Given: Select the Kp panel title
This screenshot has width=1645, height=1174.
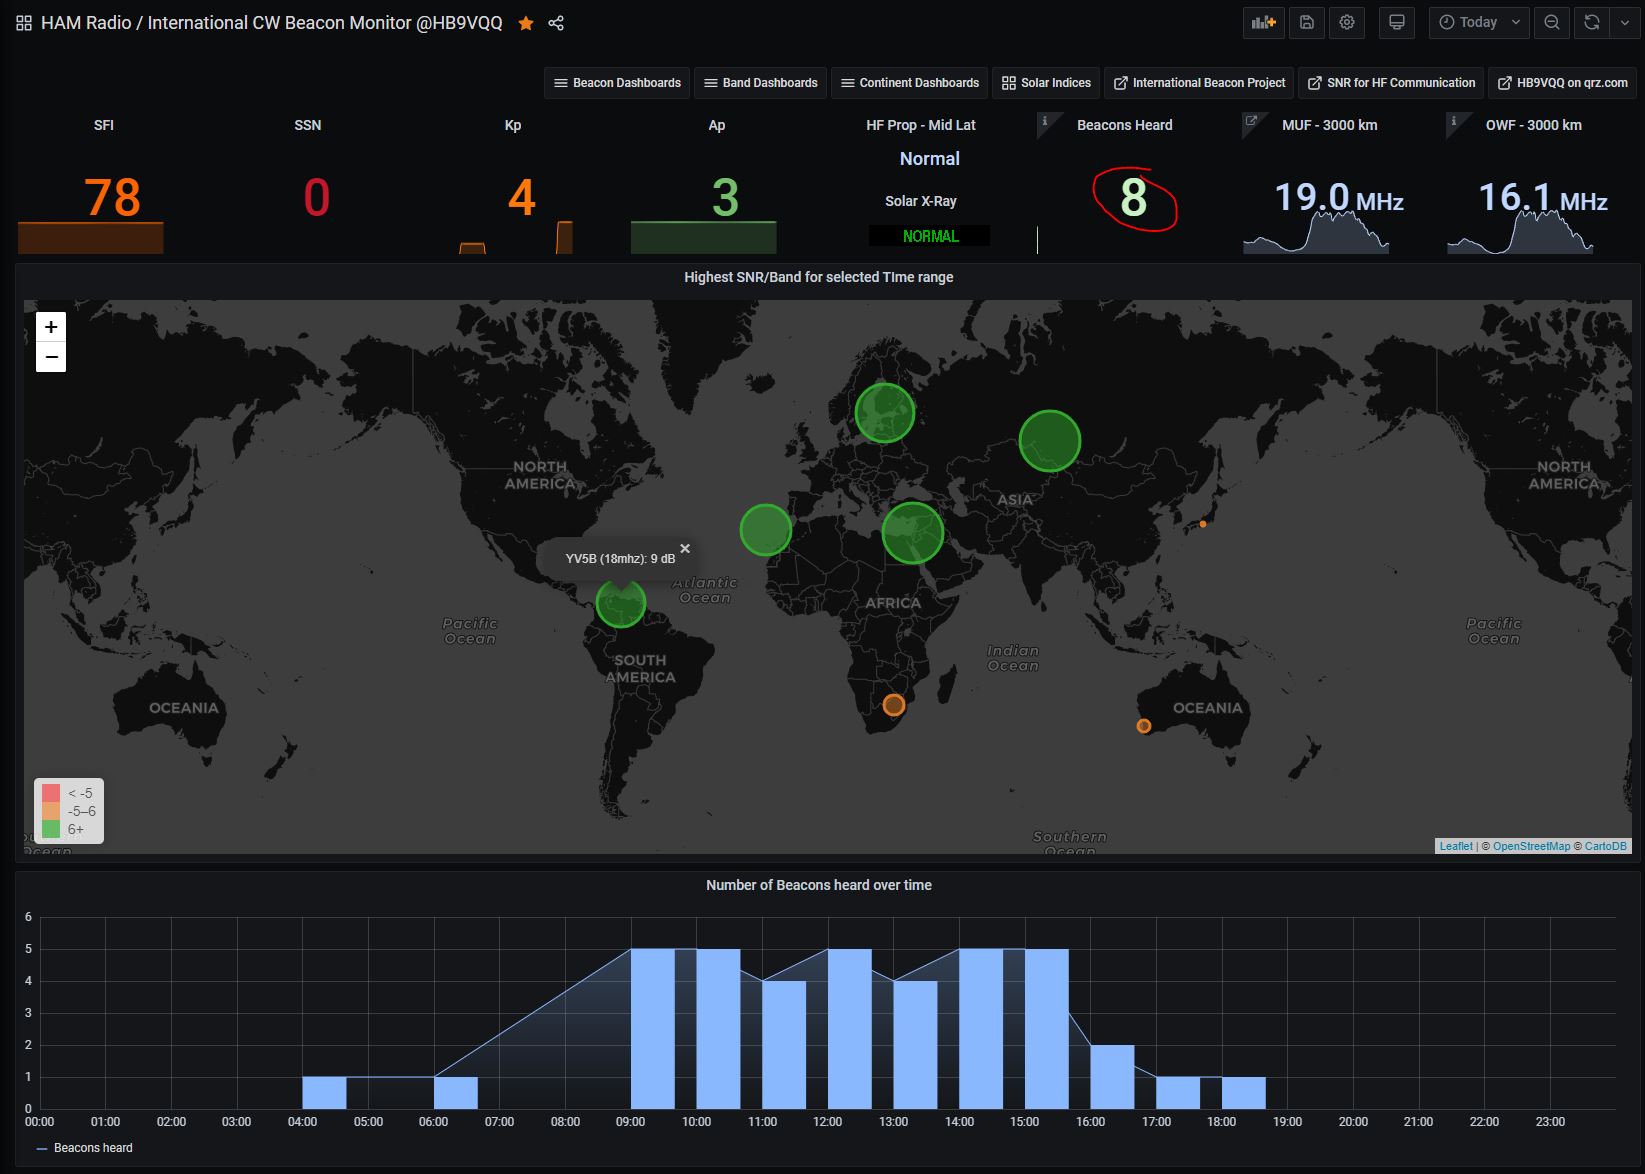Looking at the screenshot, I should coord(513,125).
